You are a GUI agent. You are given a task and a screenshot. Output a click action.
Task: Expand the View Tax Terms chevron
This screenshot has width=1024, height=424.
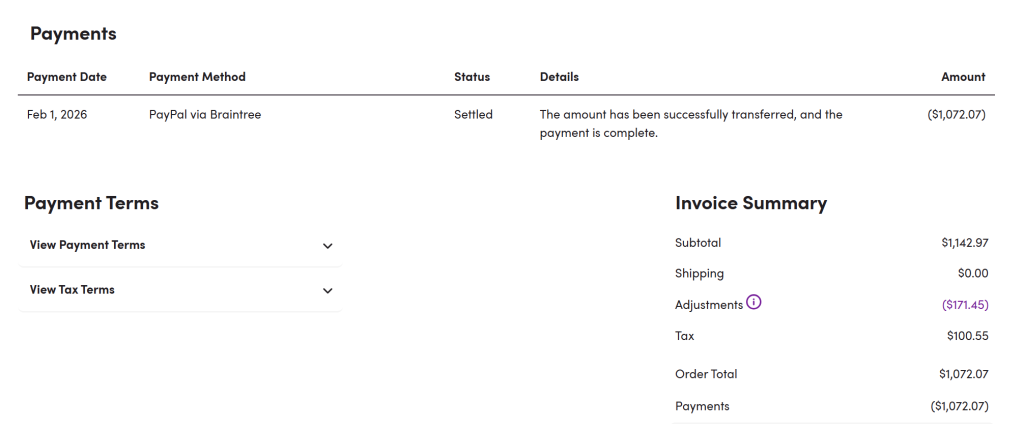point(328,291)
